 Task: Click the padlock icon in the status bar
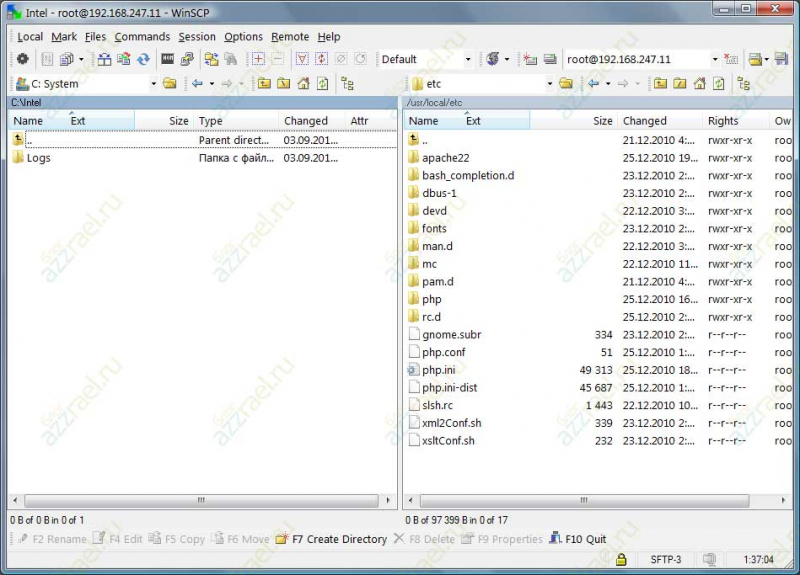(x=621, y=559)
